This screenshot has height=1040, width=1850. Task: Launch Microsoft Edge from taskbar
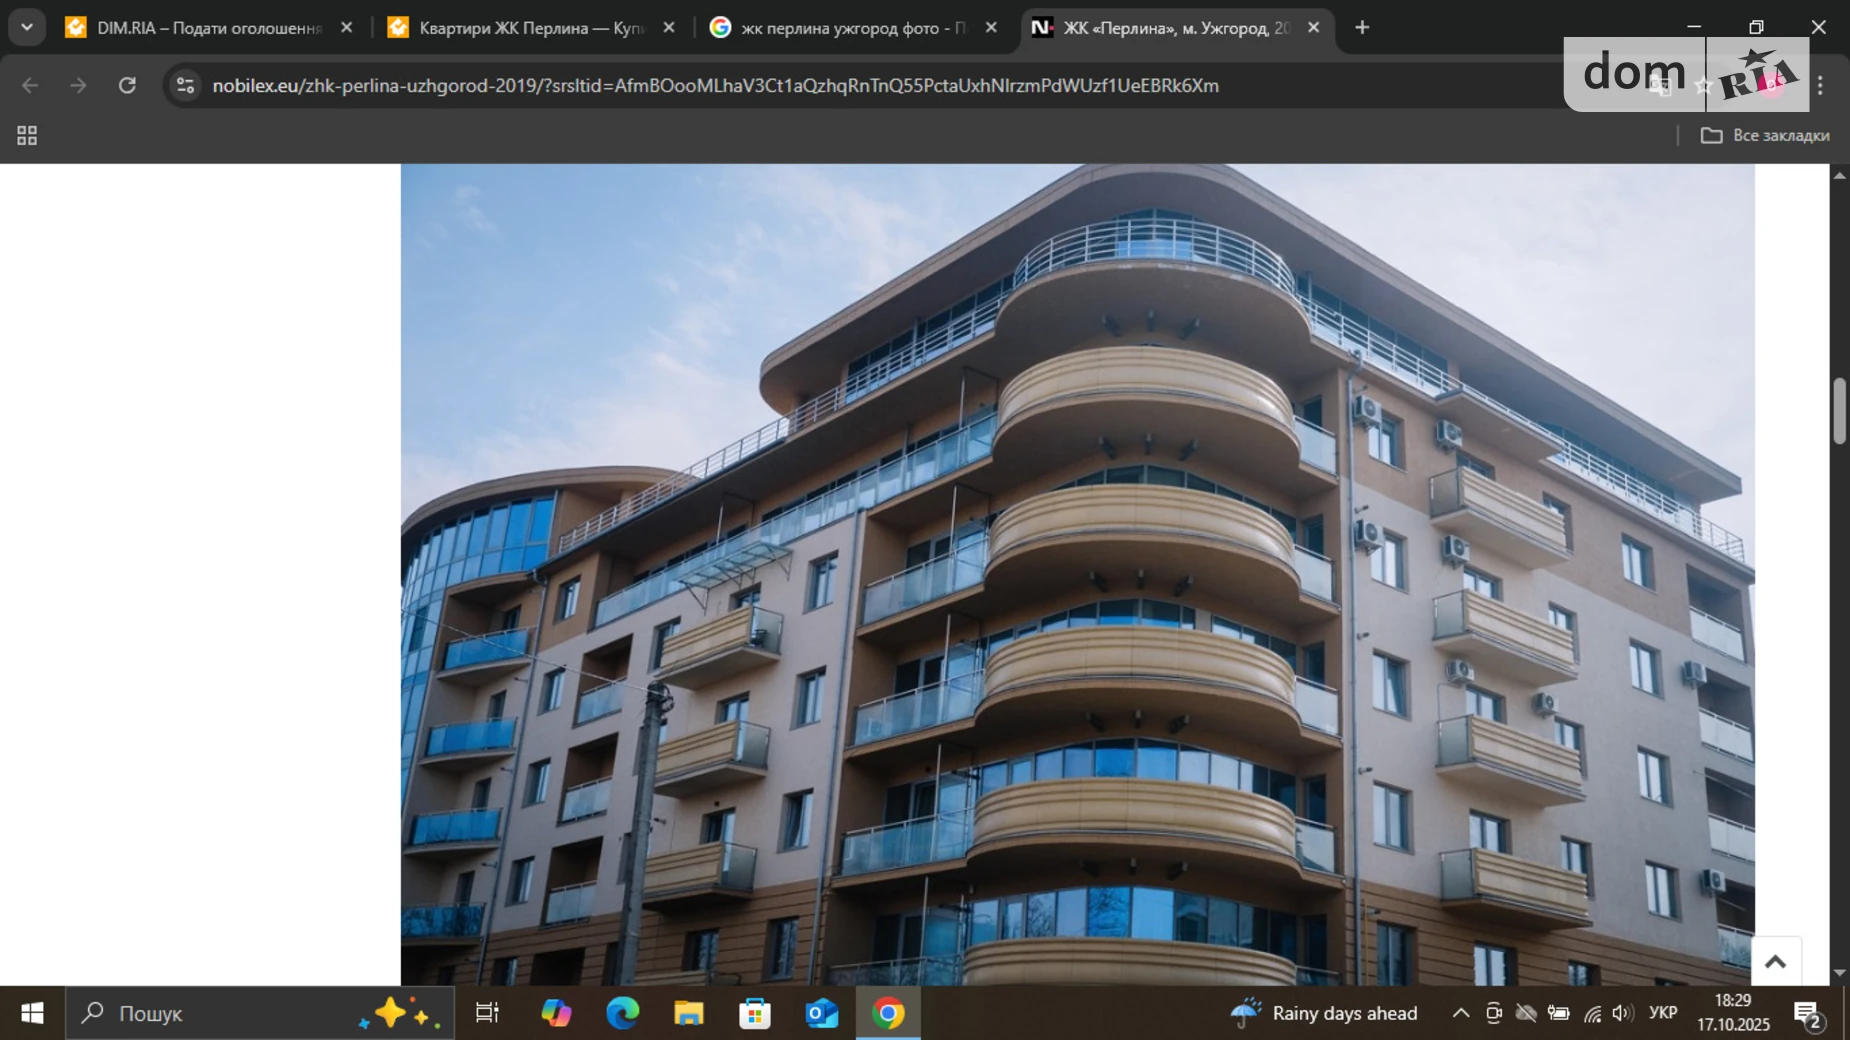pyautogui.click(x=622, y=1013)
